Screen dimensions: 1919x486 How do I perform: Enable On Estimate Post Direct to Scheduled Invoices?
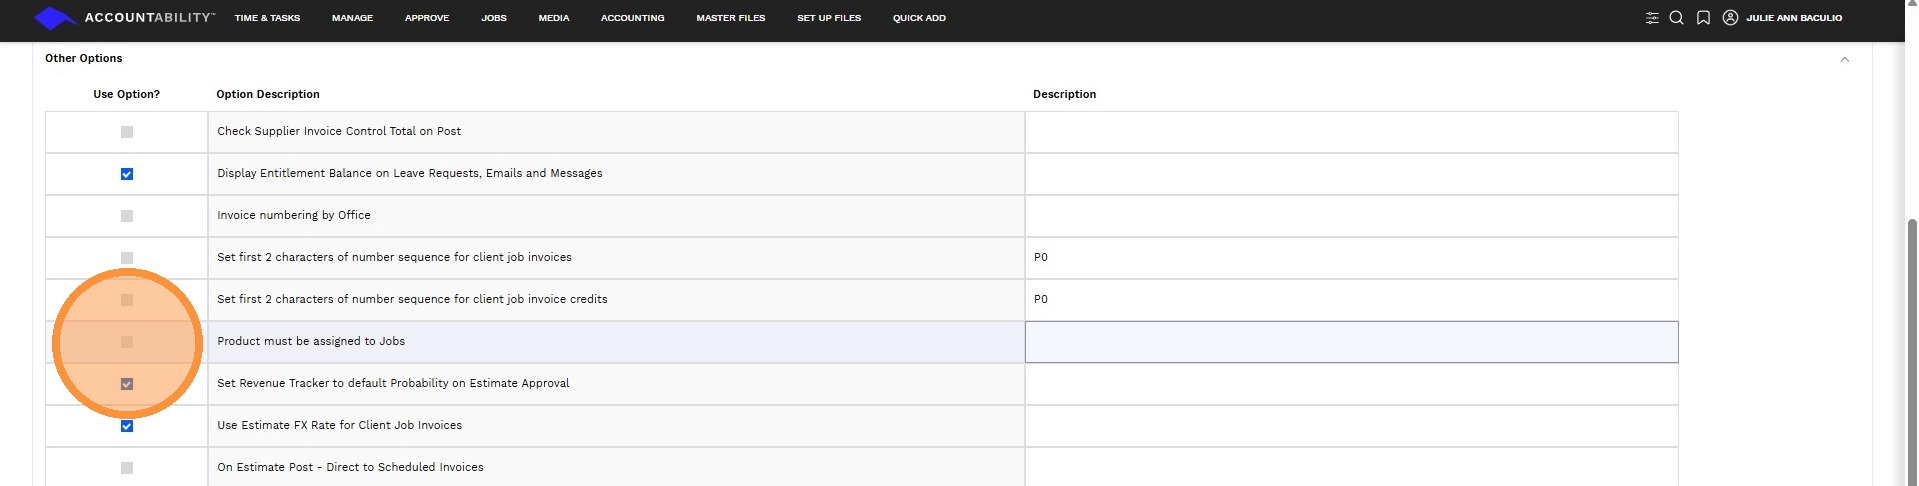(127, 468)
